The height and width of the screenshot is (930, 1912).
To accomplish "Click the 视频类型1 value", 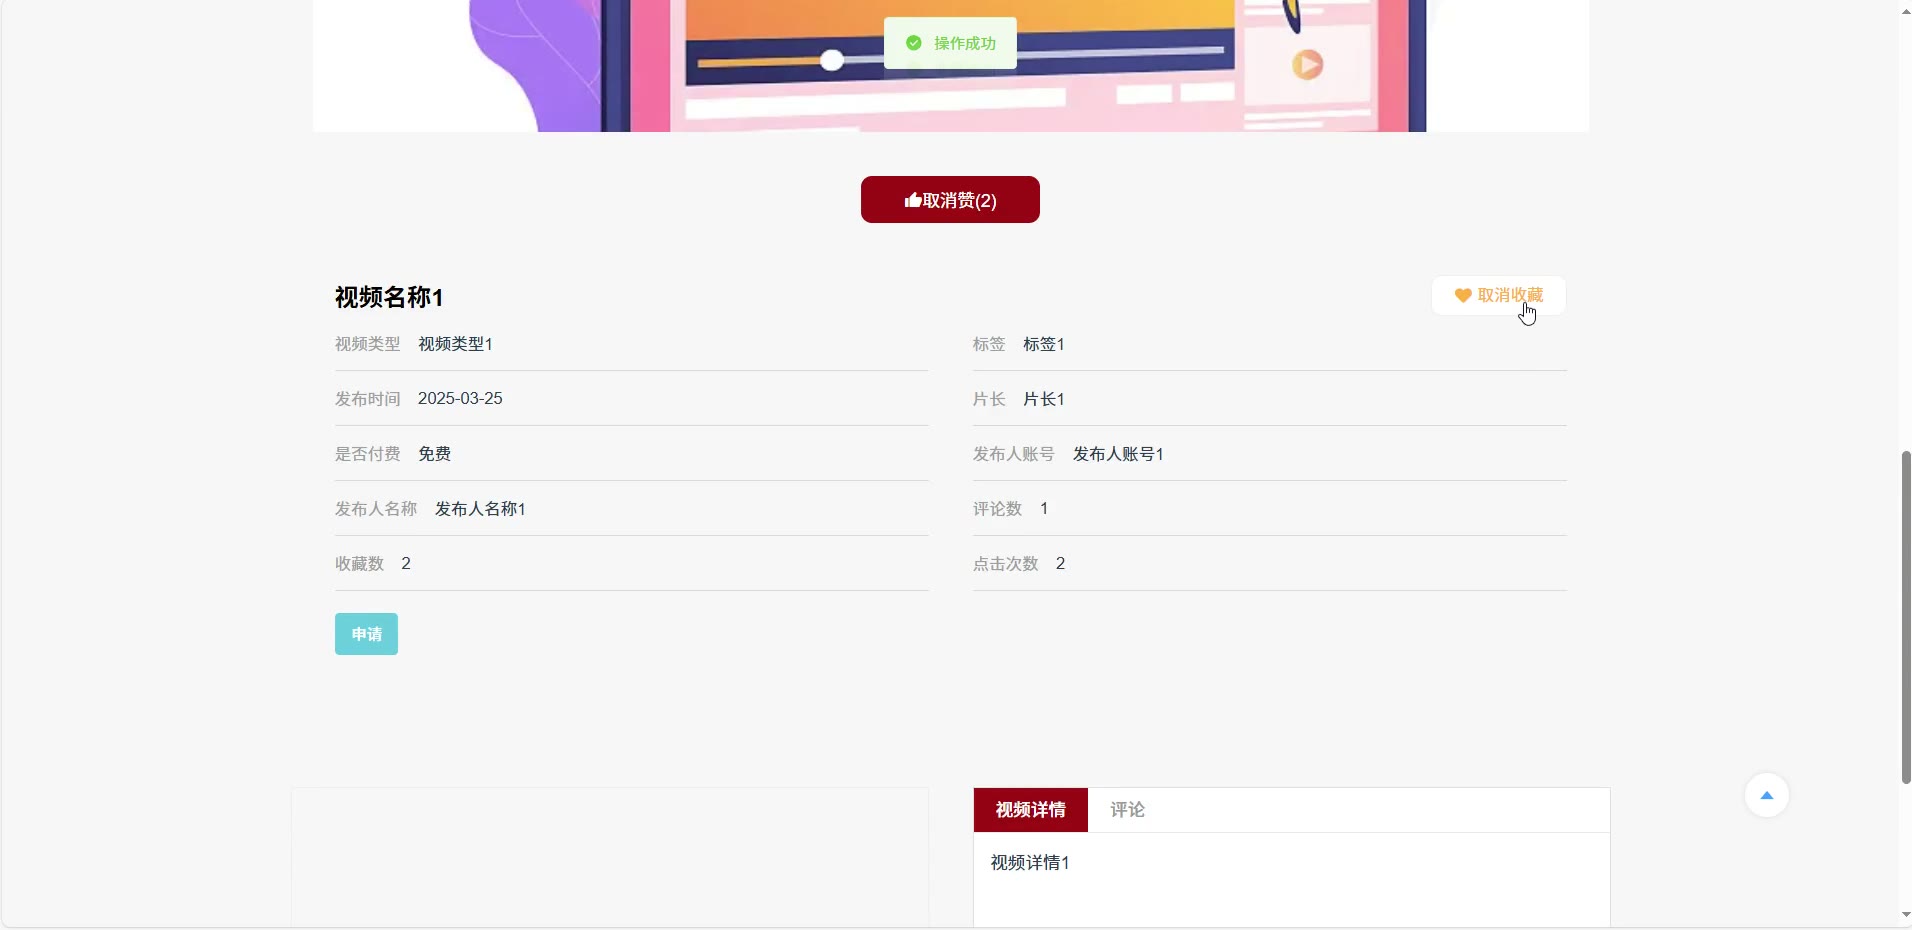I will (455, 344).
